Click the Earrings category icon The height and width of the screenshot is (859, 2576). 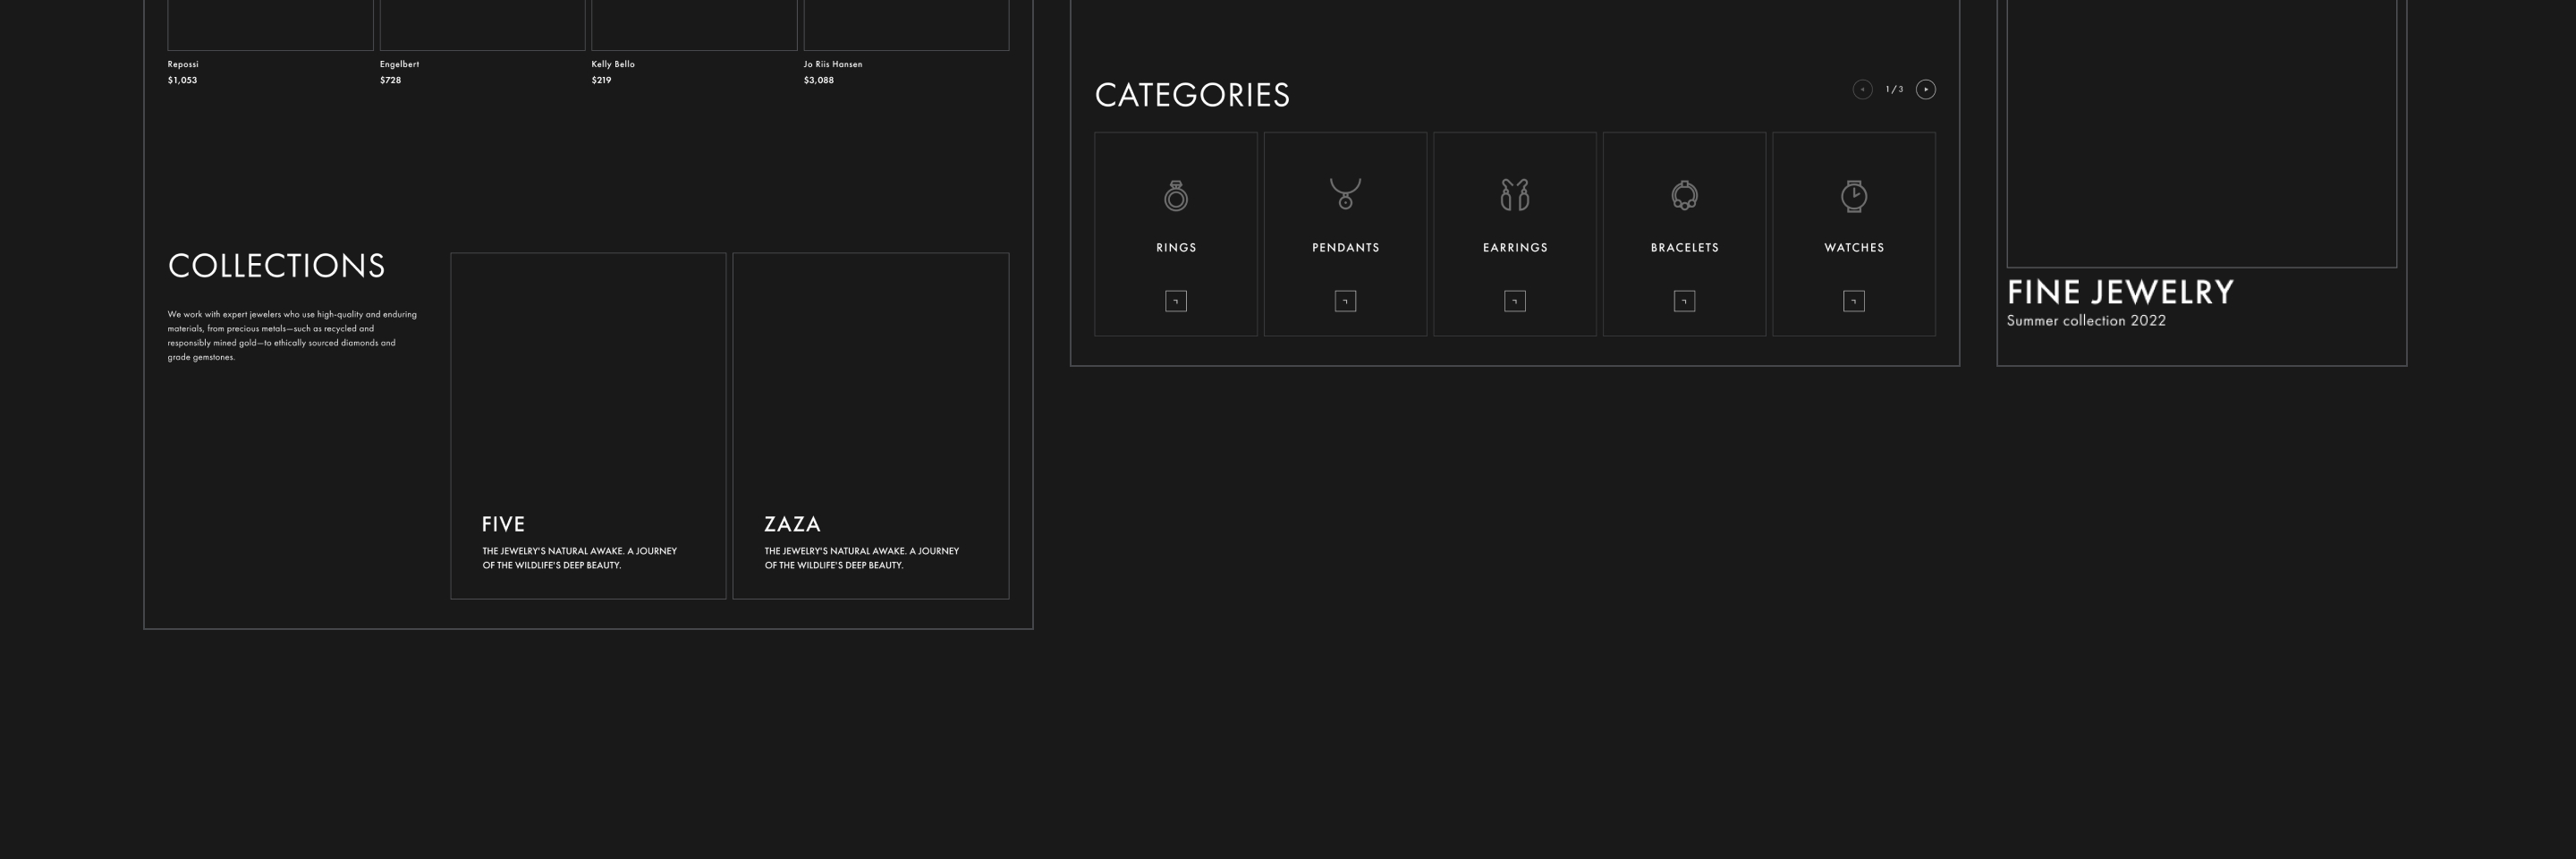1514,195
